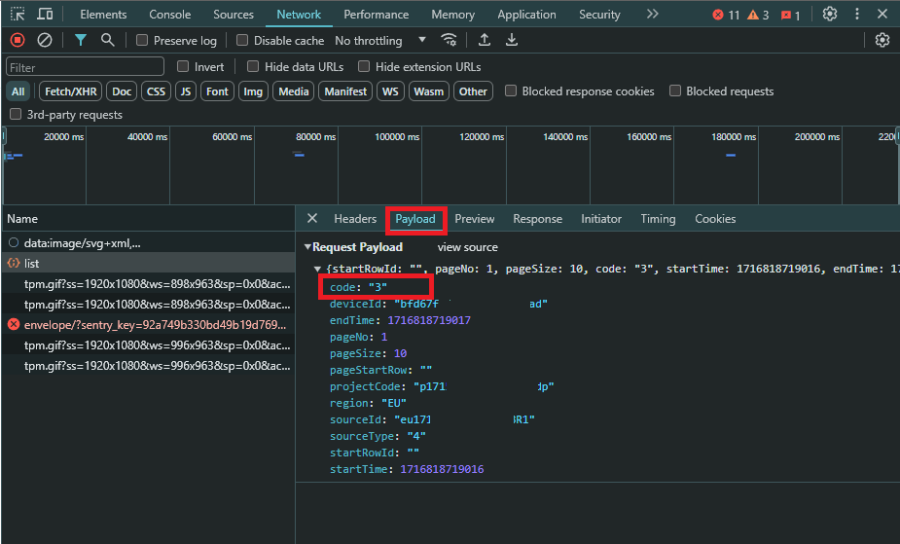
Task: Show more DevTools tabs chevron
Action: click(652, 15)
